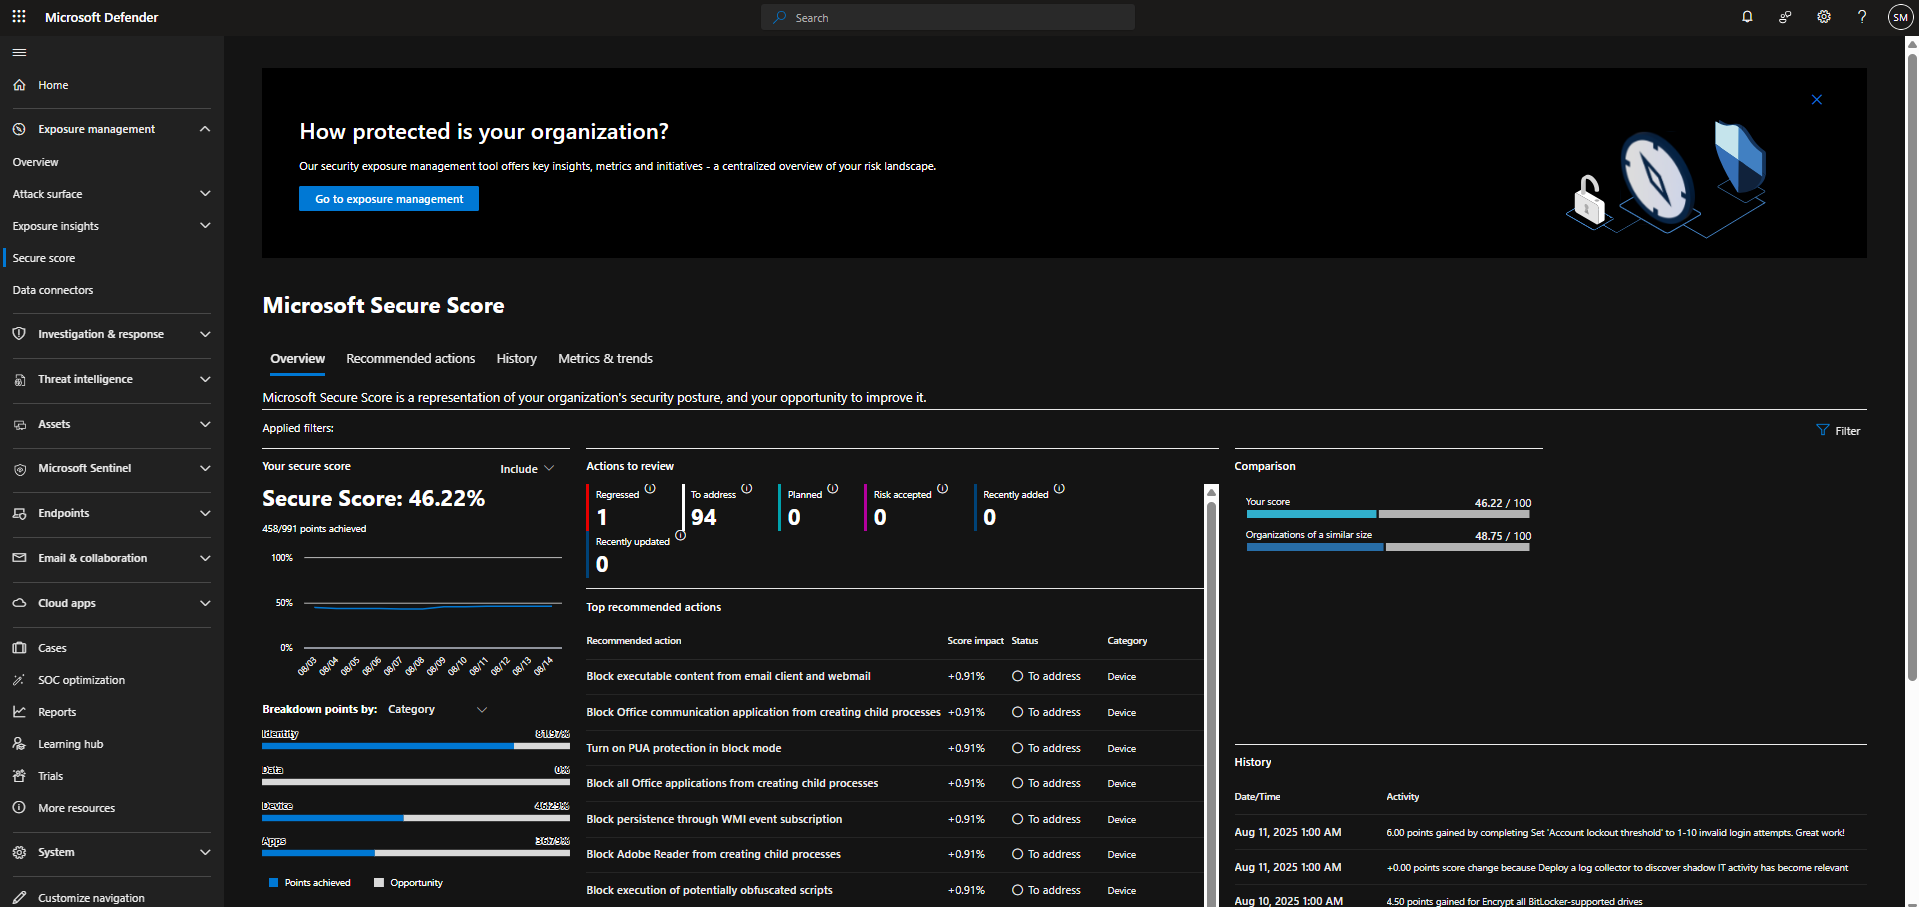
Task: Click the Trials gift icon
Action: coord(19,776)
